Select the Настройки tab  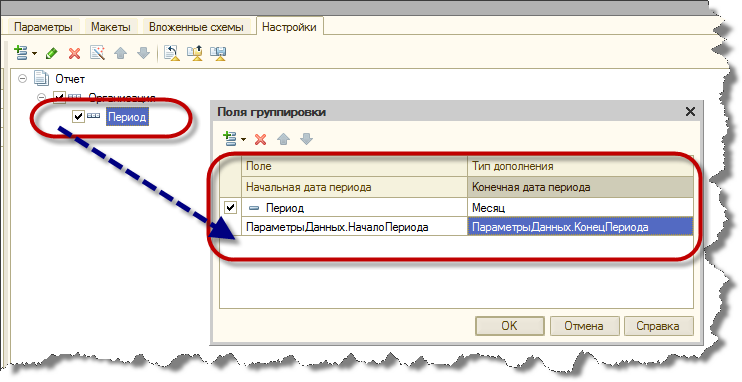point(289,27)
